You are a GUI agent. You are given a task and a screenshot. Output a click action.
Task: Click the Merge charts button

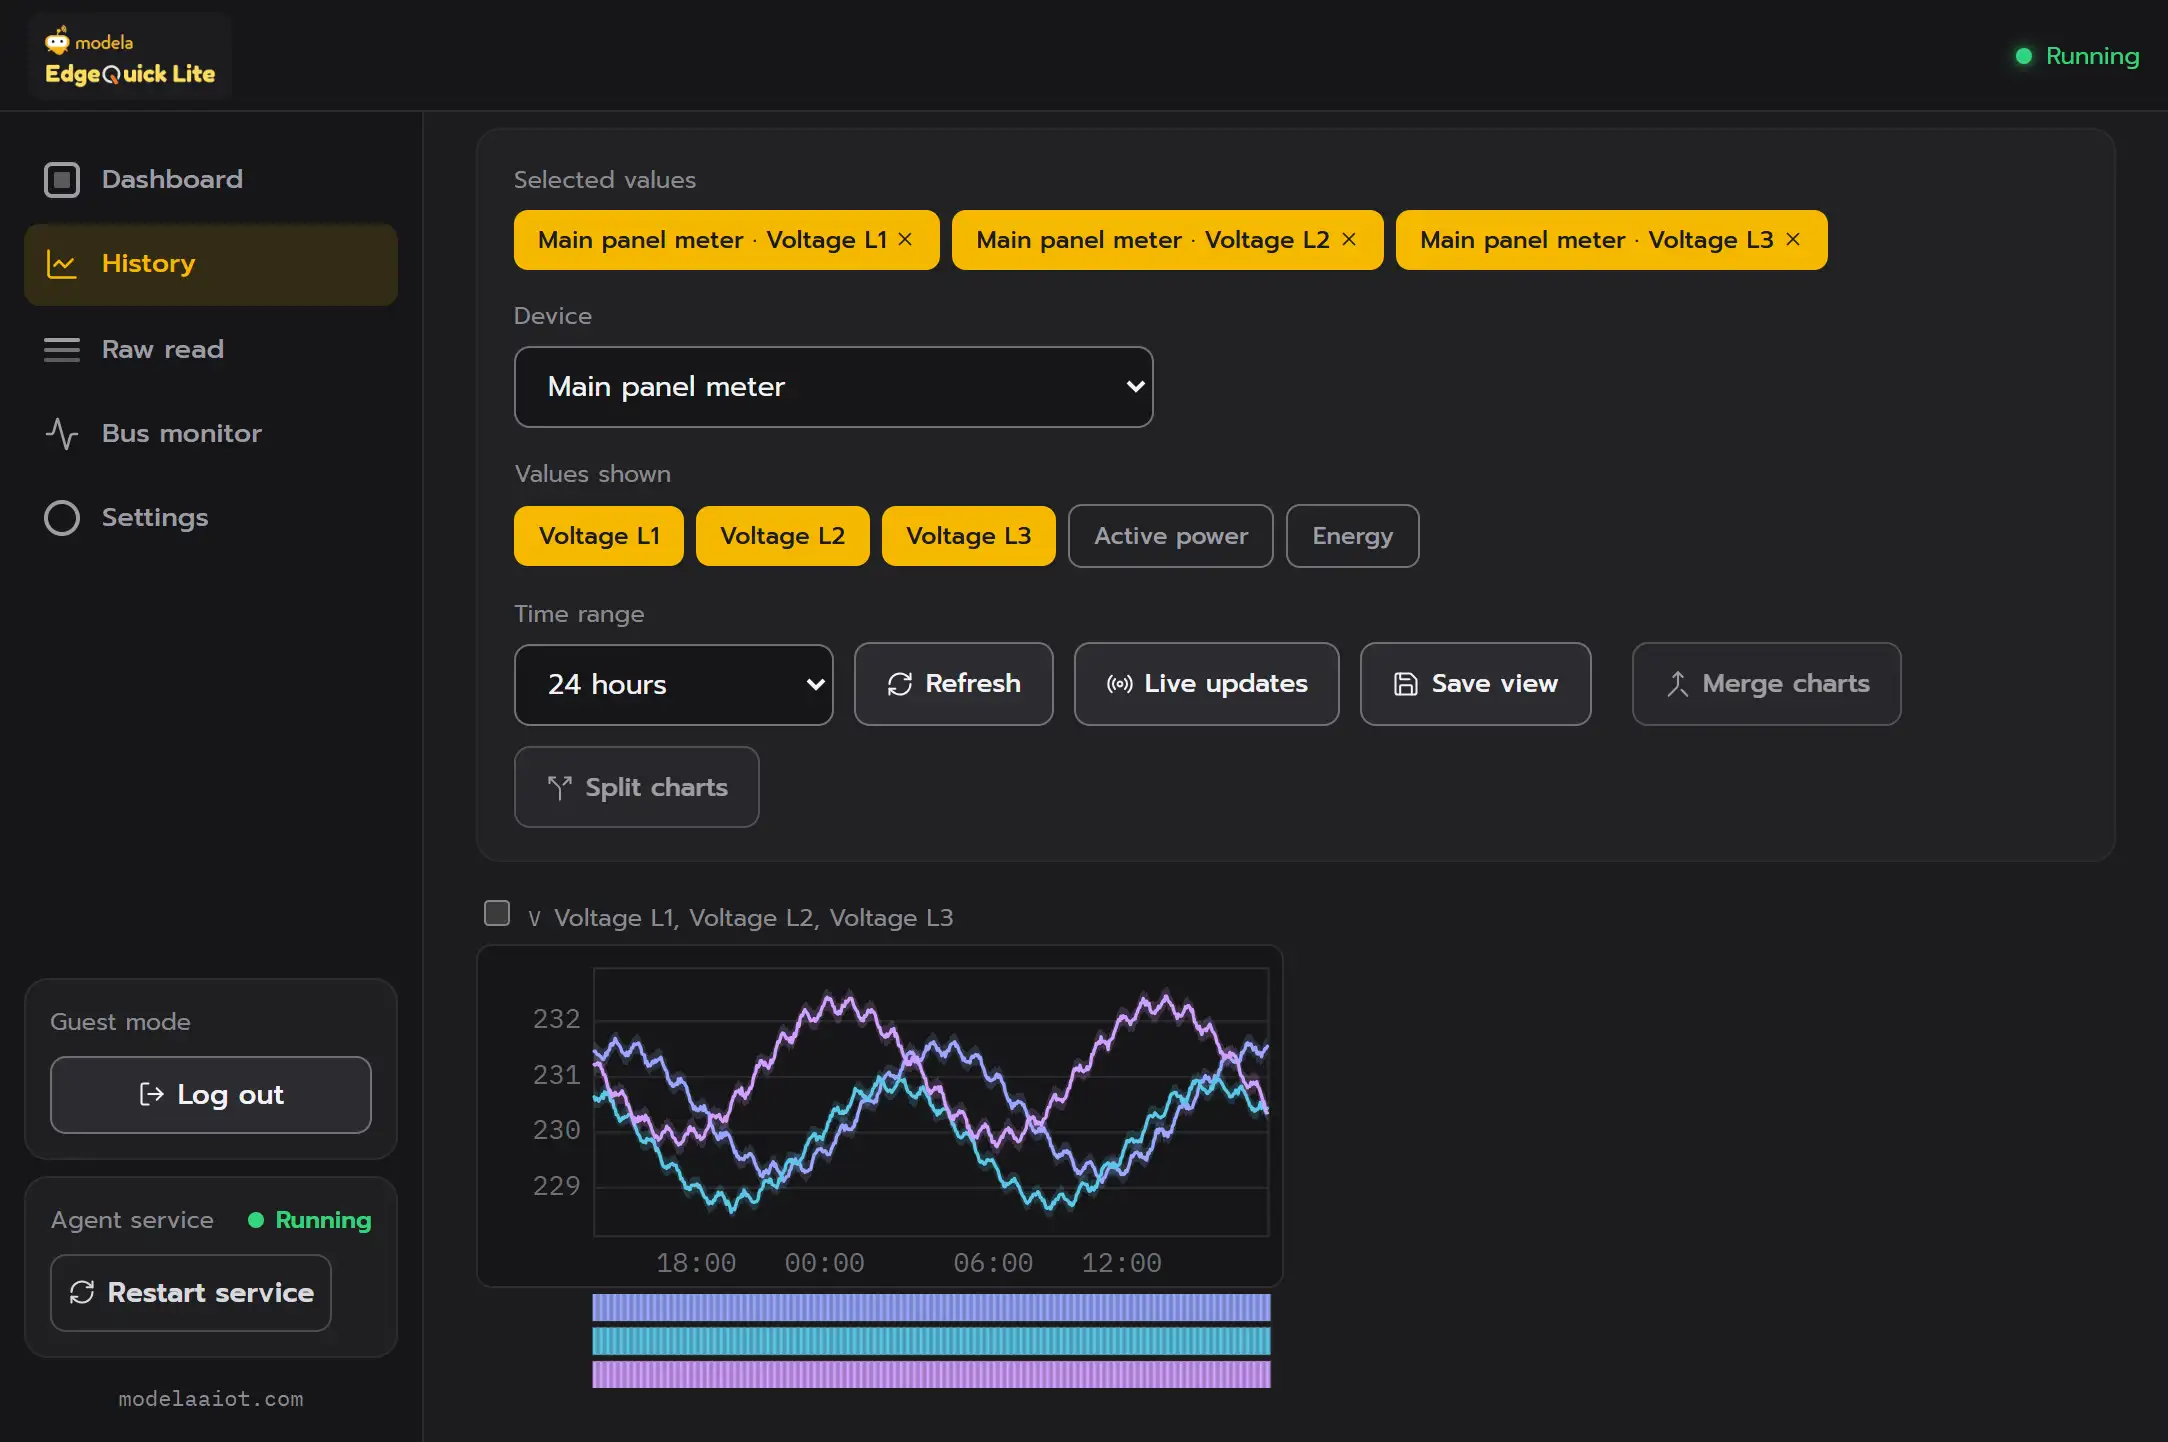[x=1767, y=684]
